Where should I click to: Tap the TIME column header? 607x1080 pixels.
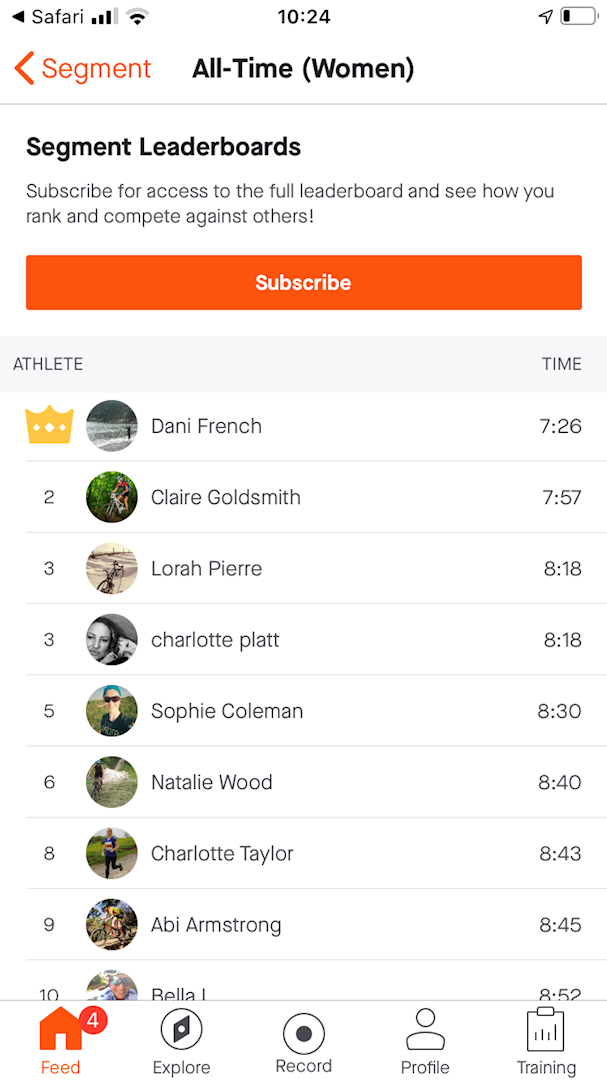(561, 364)
